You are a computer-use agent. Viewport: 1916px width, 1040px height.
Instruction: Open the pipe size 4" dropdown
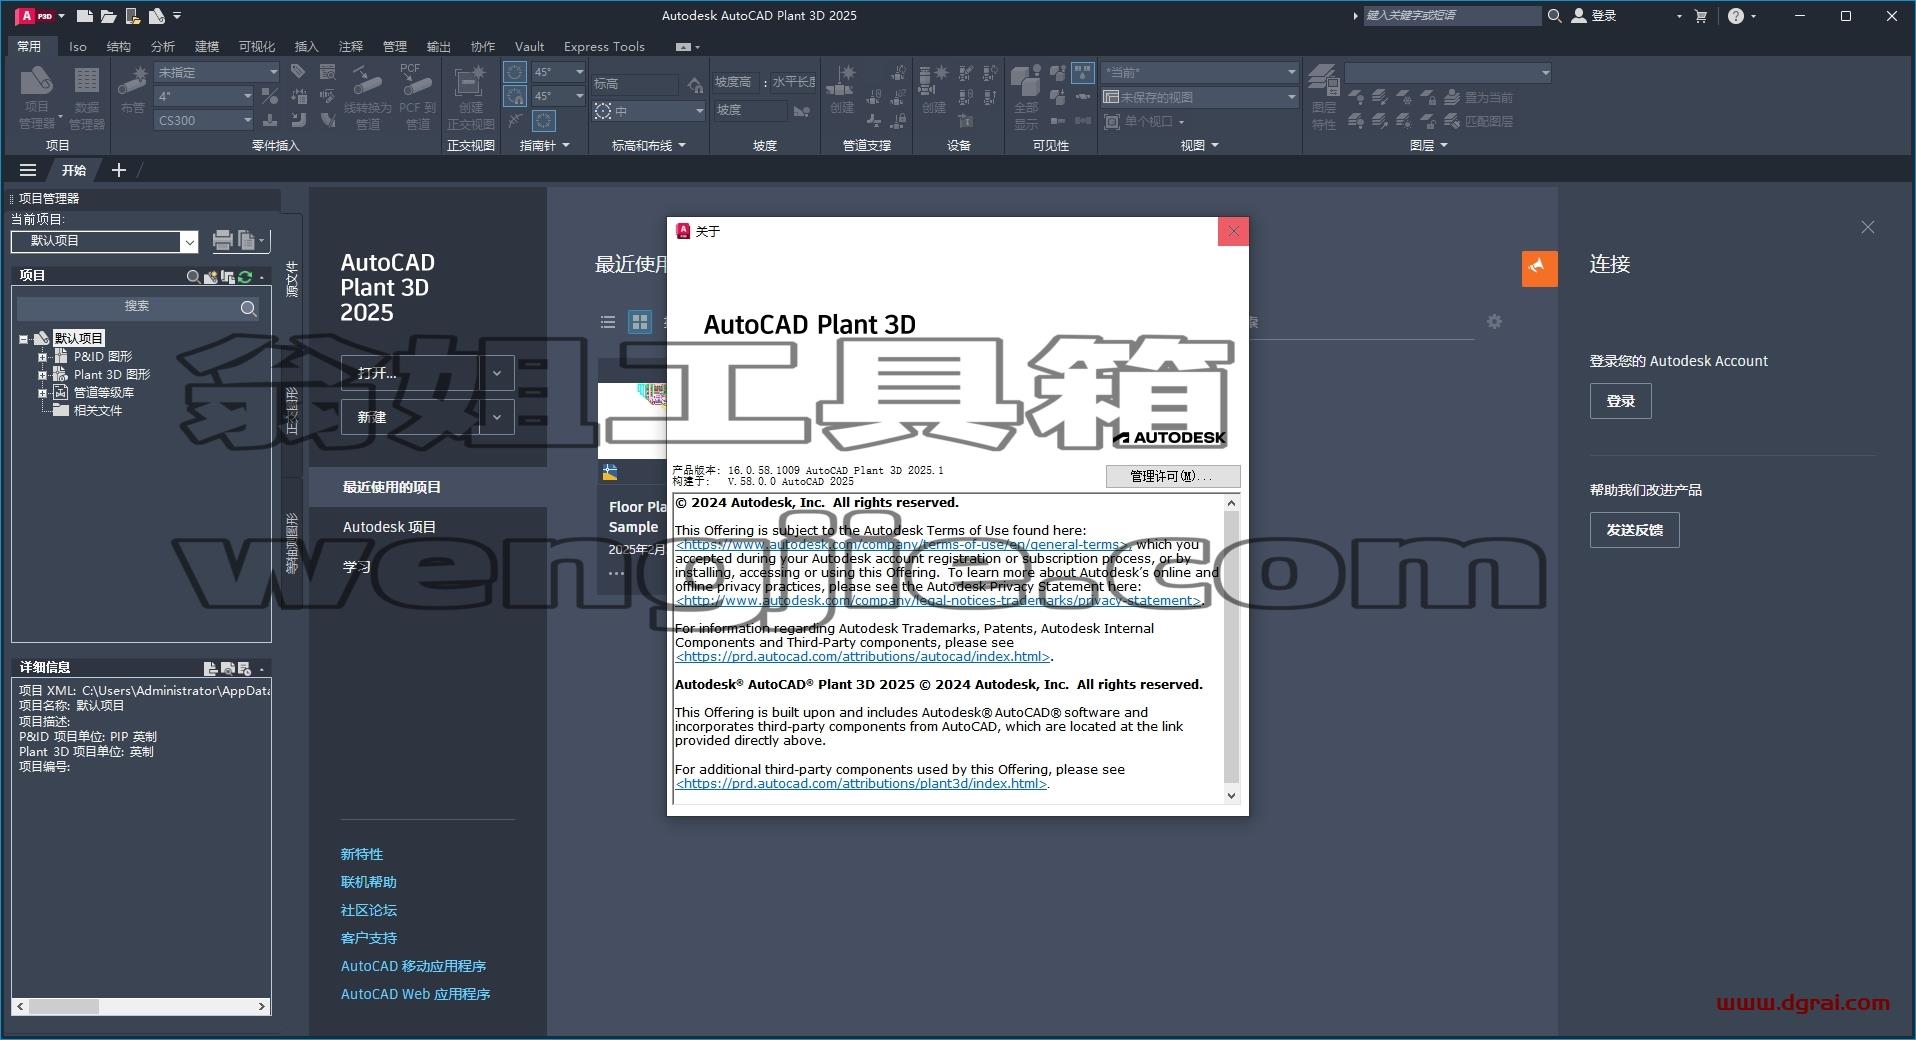coord(205,96)
